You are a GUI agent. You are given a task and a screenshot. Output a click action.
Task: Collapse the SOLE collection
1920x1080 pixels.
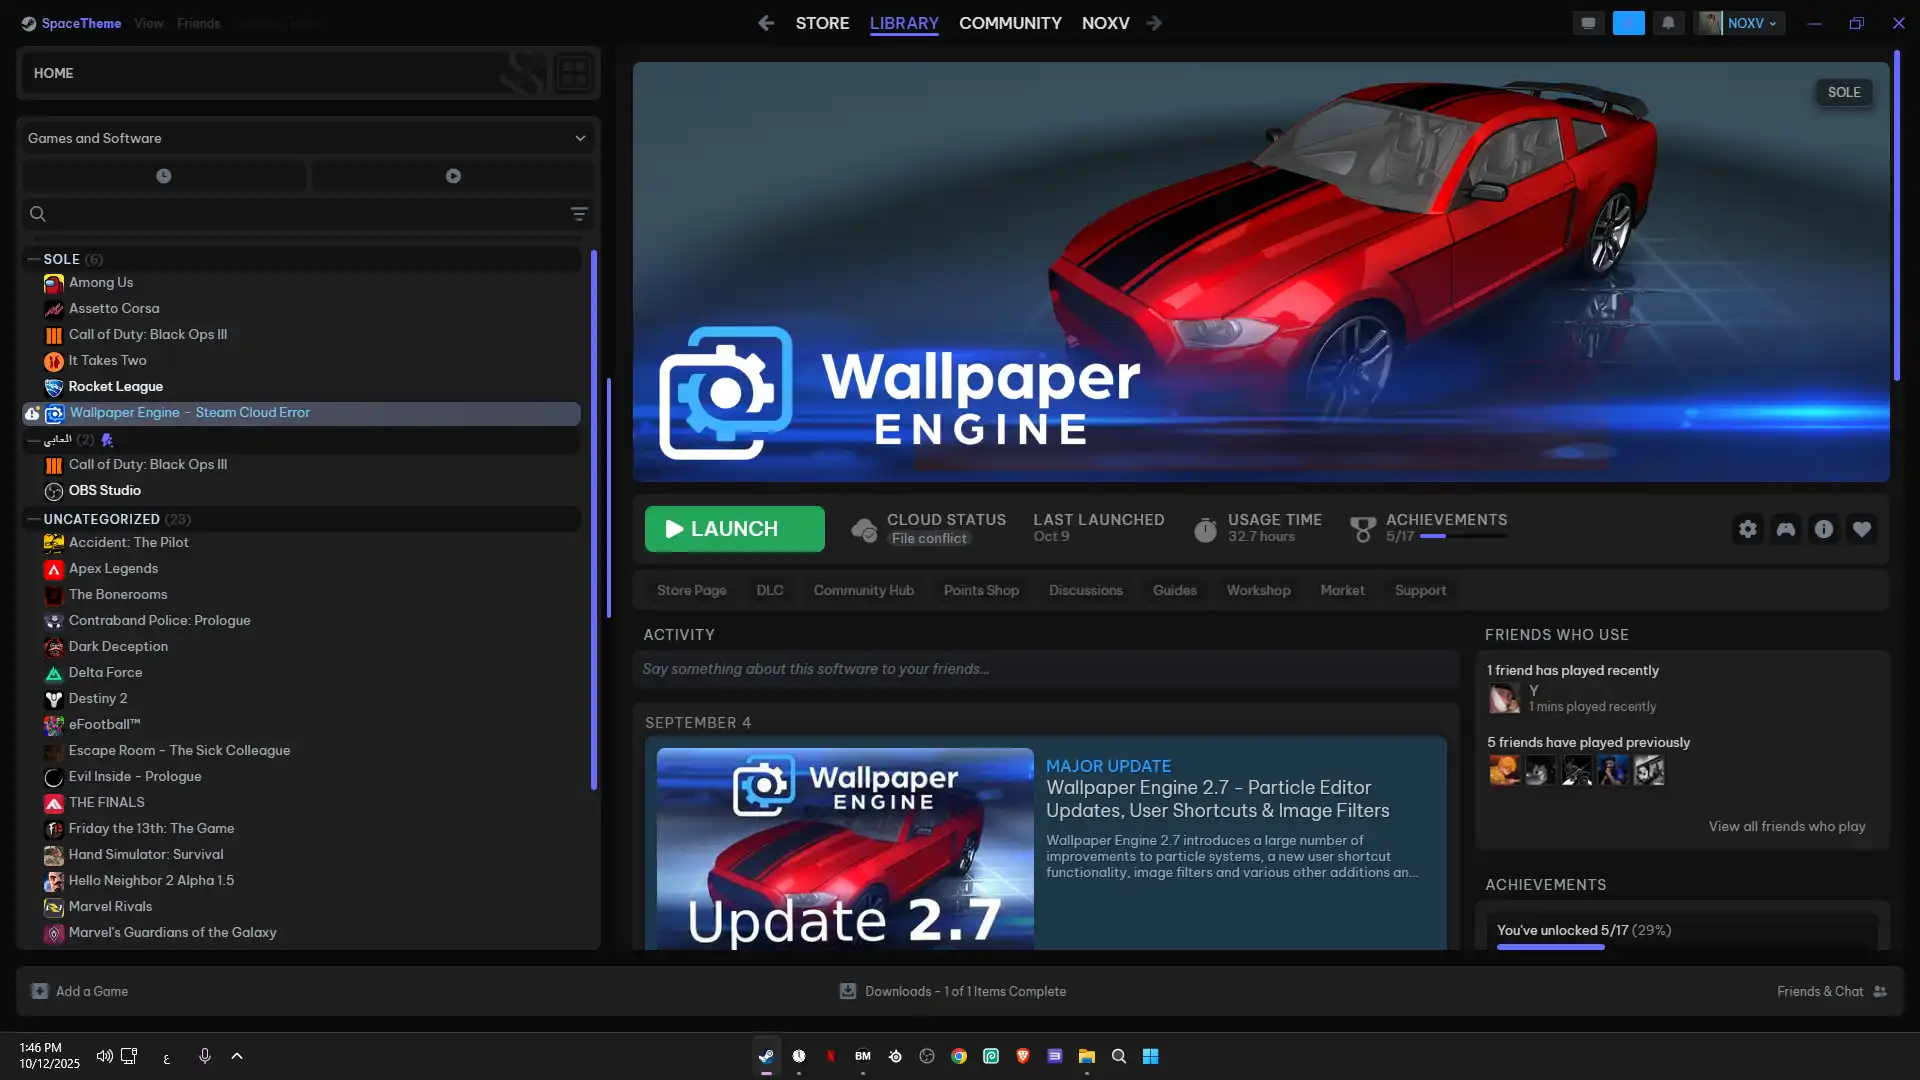pos(33,259)
